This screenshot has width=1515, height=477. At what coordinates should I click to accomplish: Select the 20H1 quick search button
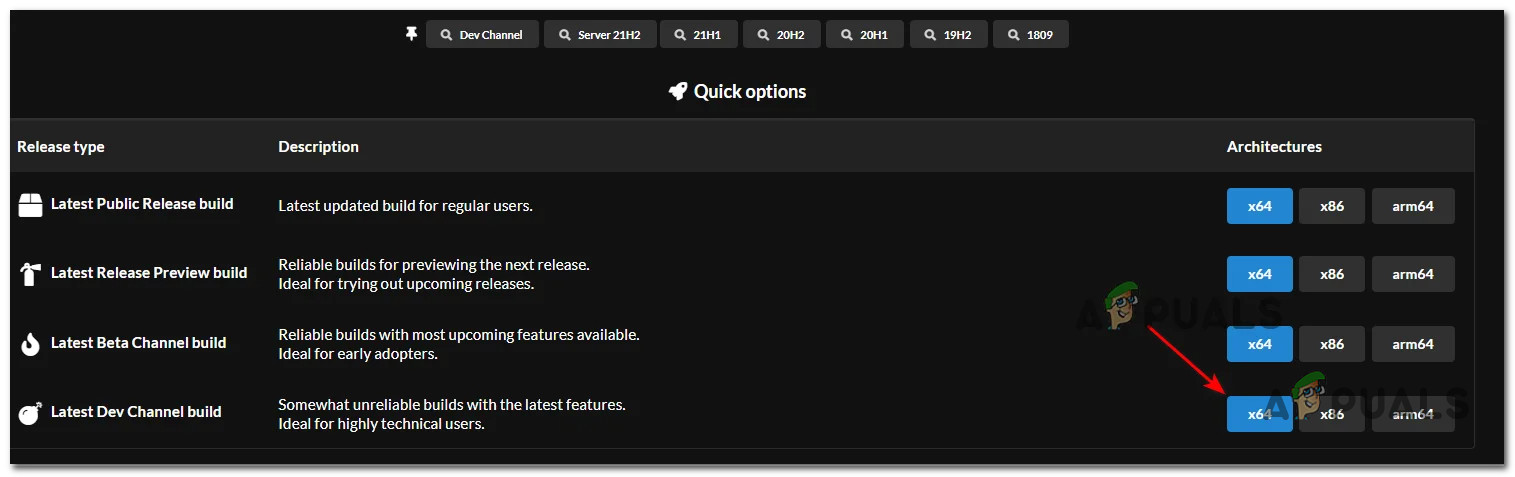click(x=864, y=35)
